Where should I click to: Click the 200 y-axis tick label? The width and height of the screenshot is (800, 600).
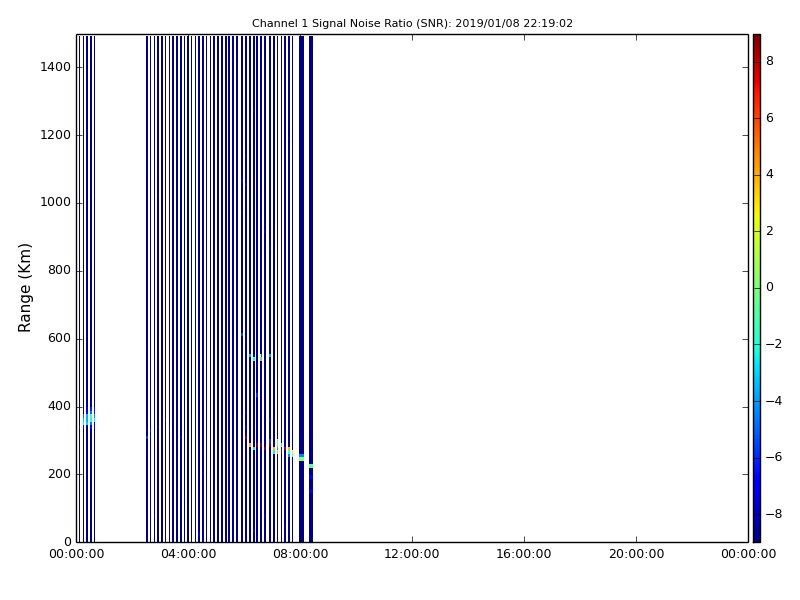point(59,474)
